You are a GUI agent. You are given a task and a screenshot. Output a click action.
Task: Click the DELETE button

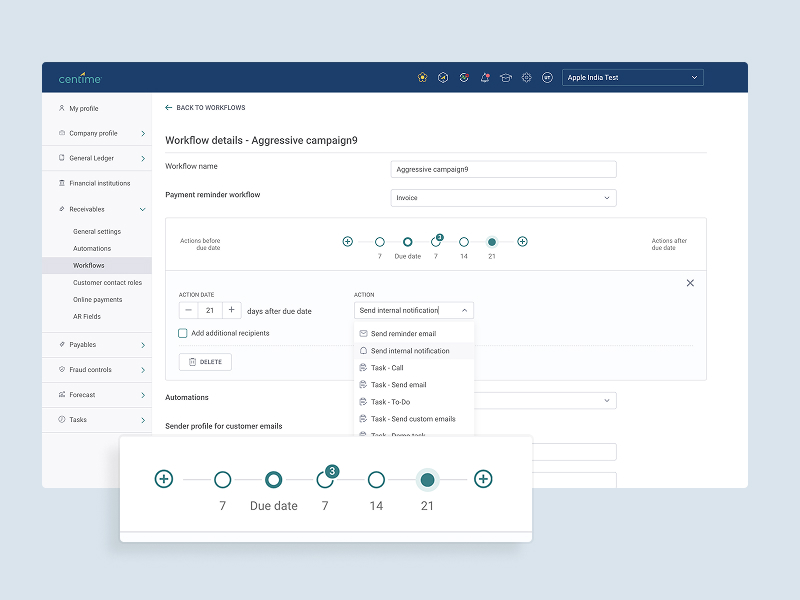pos(205,362)
